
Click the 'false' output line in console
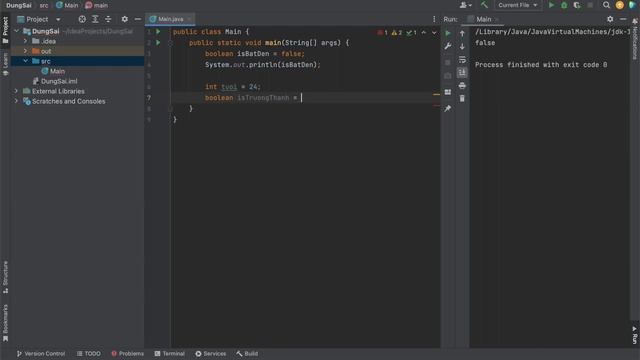click(x=485, y=43)
